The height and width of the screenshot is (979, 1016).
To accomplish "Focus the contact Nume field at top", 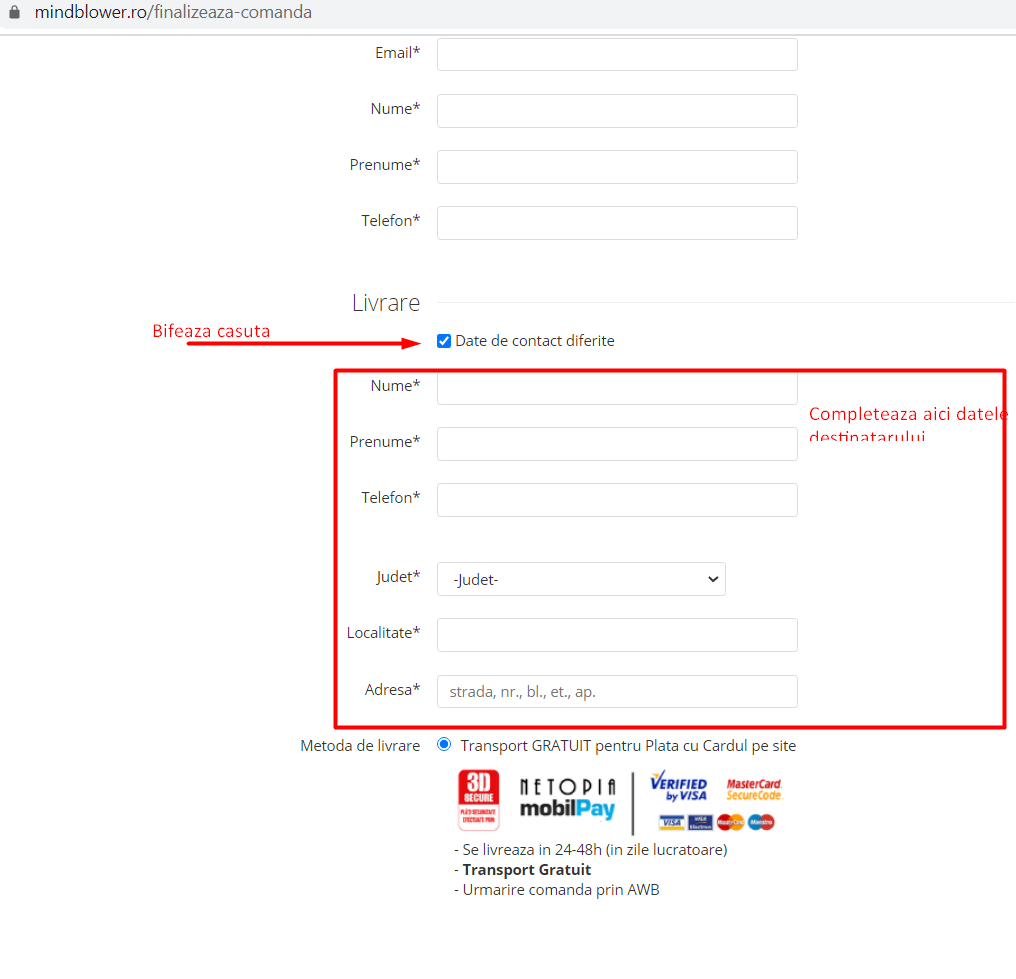I will click(x=617, y=111).
